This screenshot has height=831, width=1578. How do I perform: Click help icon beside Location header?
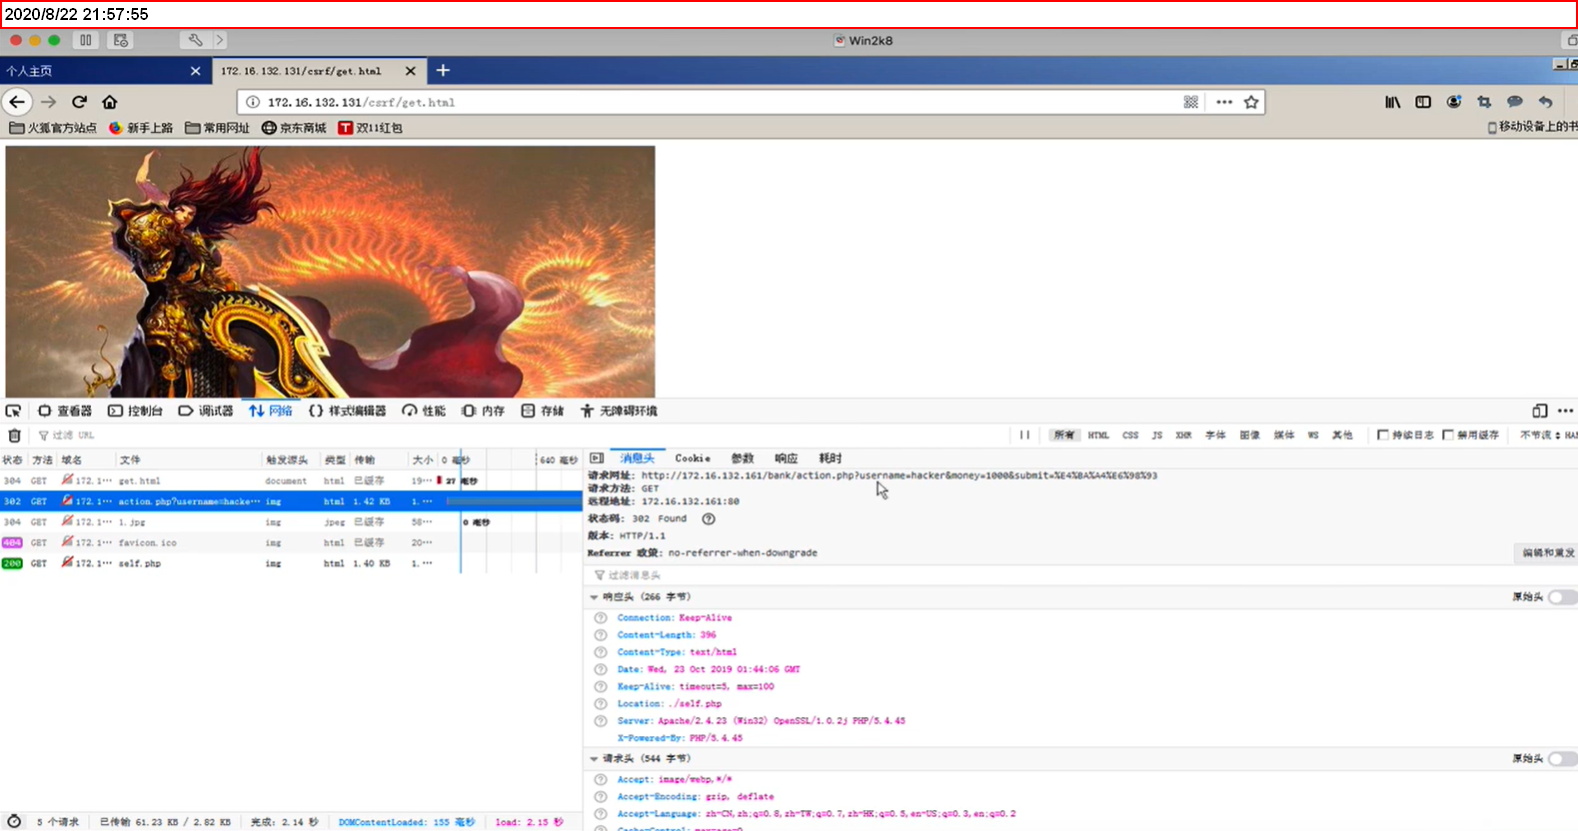pos(601,704)
